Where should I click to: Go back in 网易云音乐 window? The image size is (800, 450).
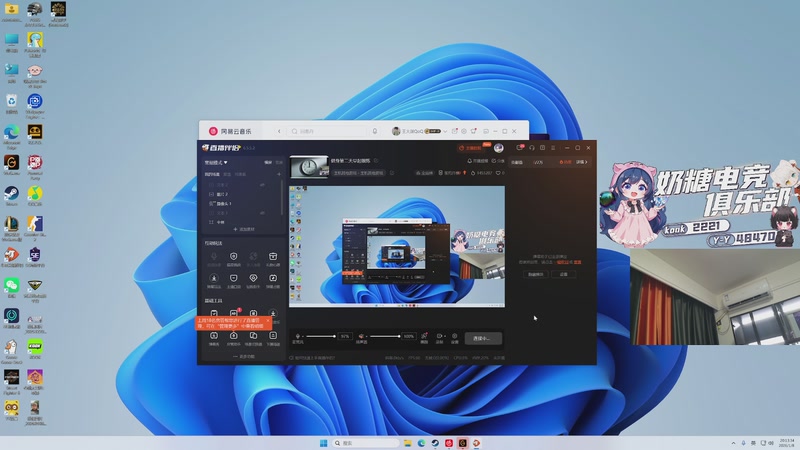tap(279, 131)
